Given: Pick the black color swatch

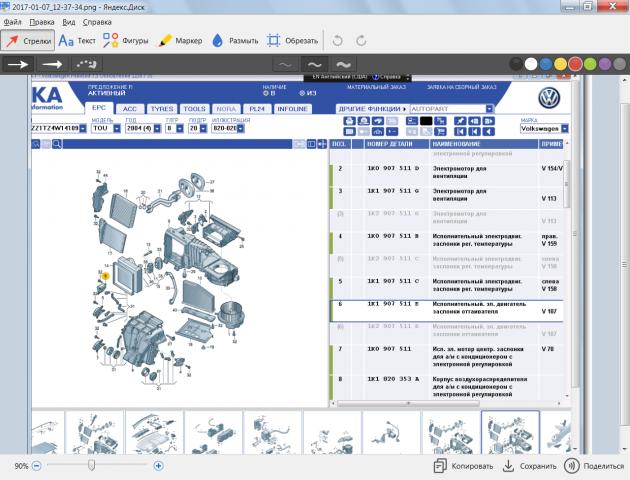Looking at the screenshot, I should (516, 64).
